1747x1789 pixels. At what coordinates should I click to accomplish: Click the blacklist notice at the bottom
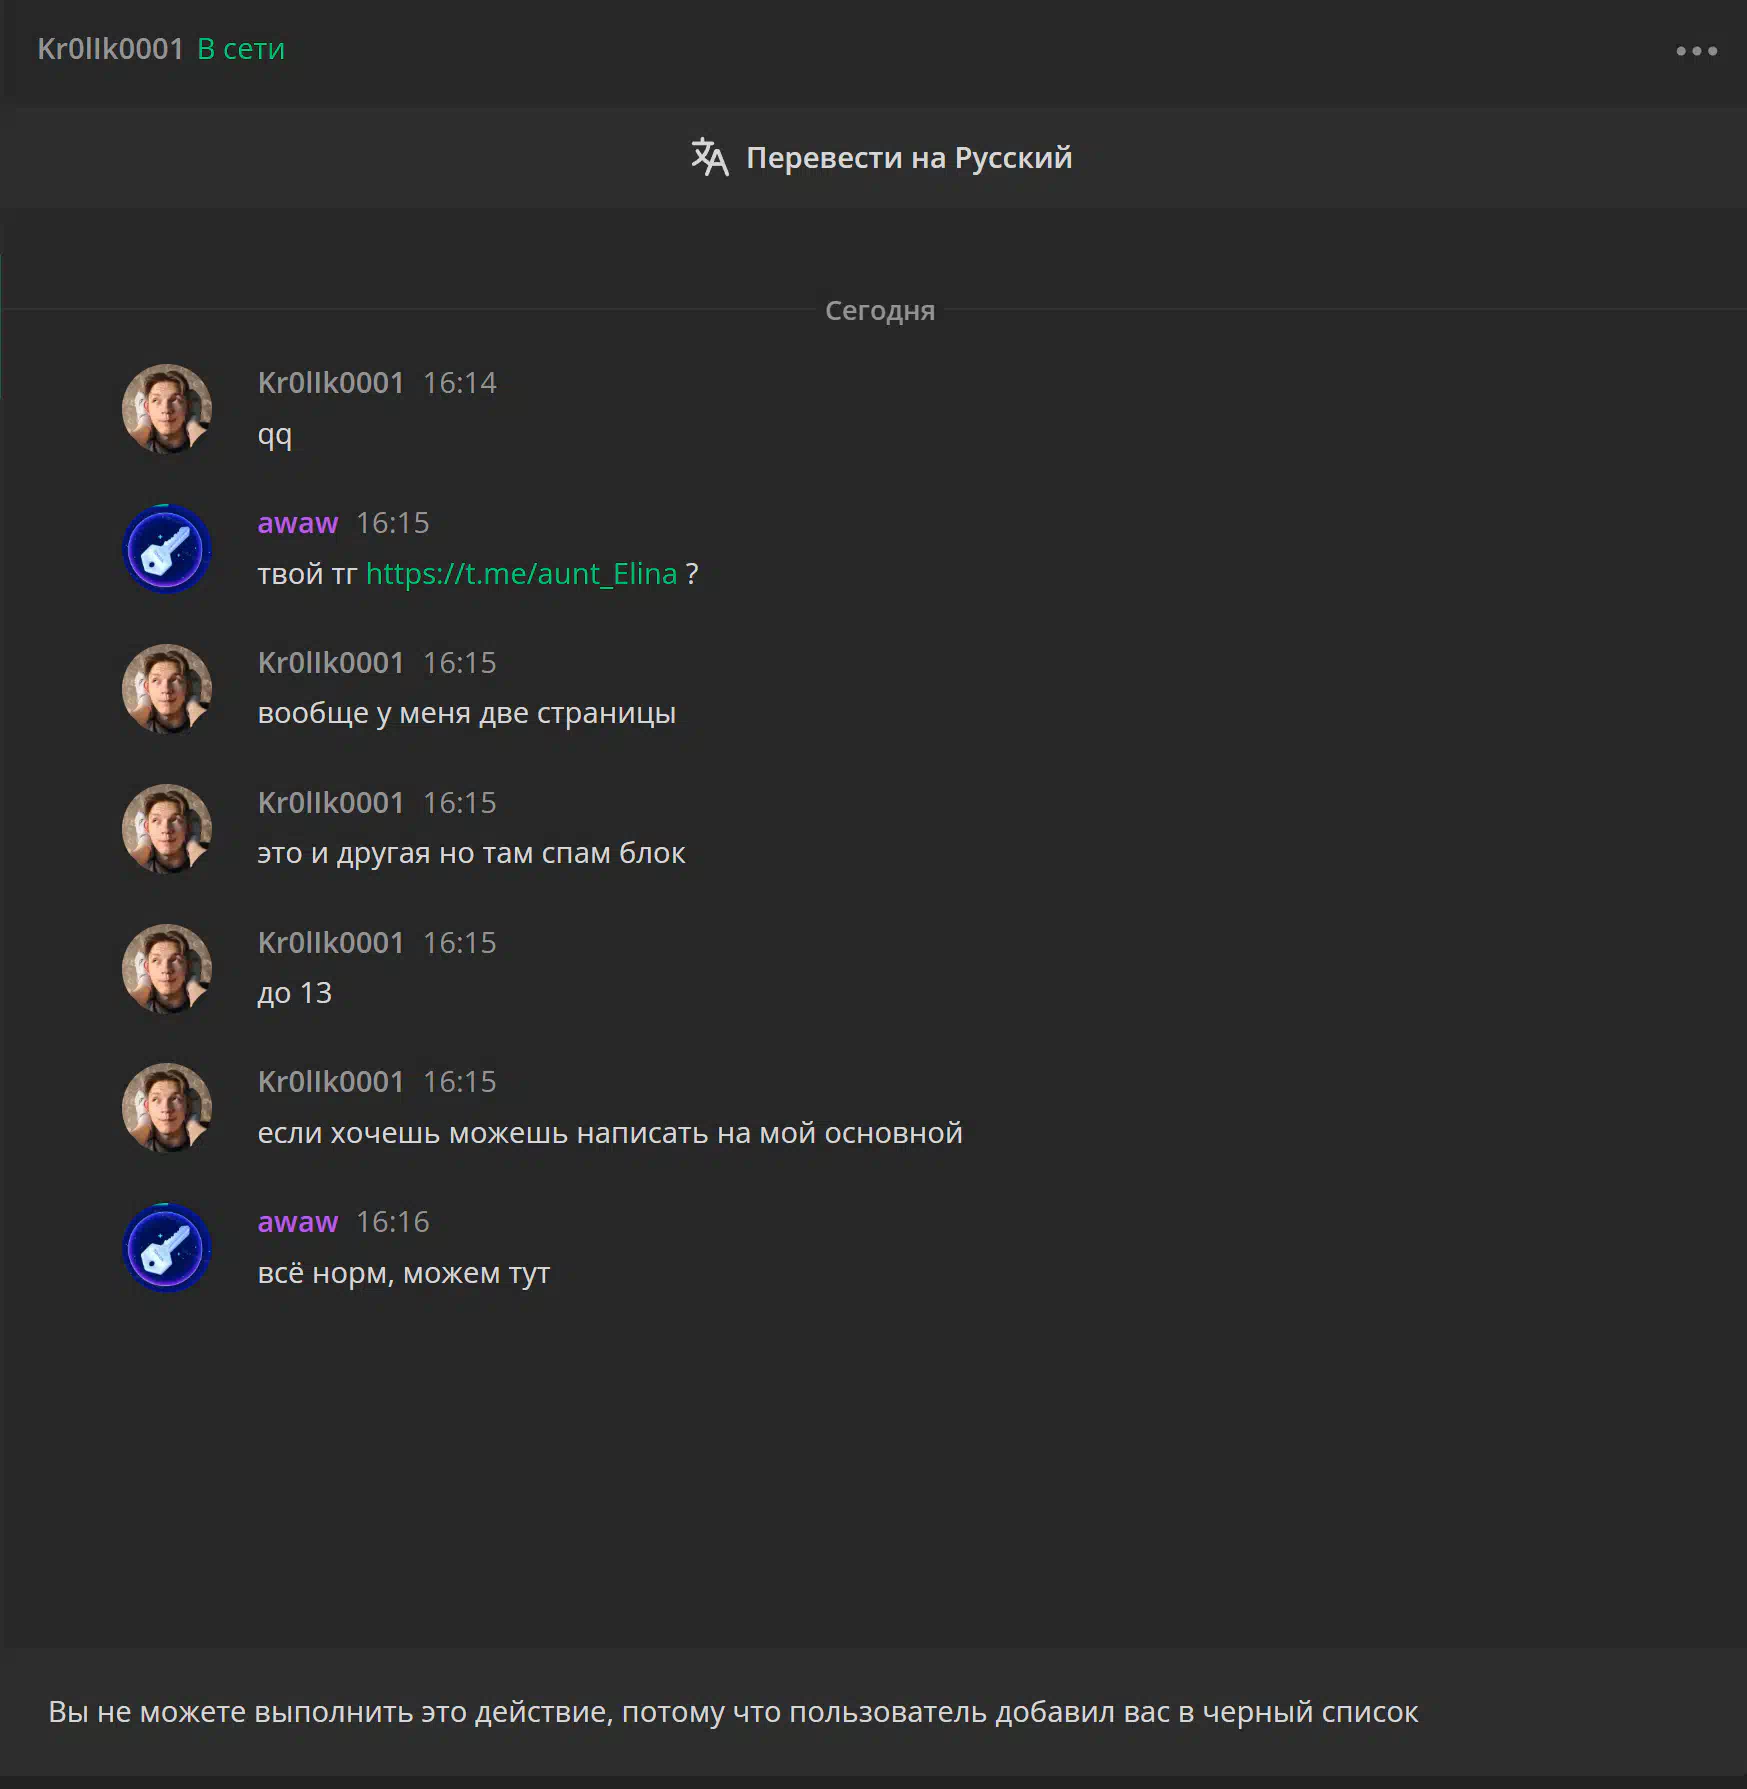(732, 1712)
